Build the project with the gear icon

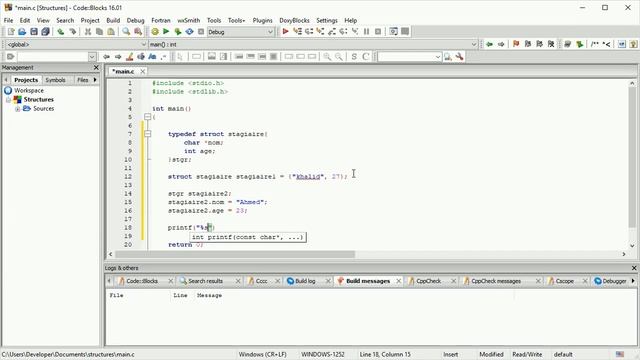[155, 31]
